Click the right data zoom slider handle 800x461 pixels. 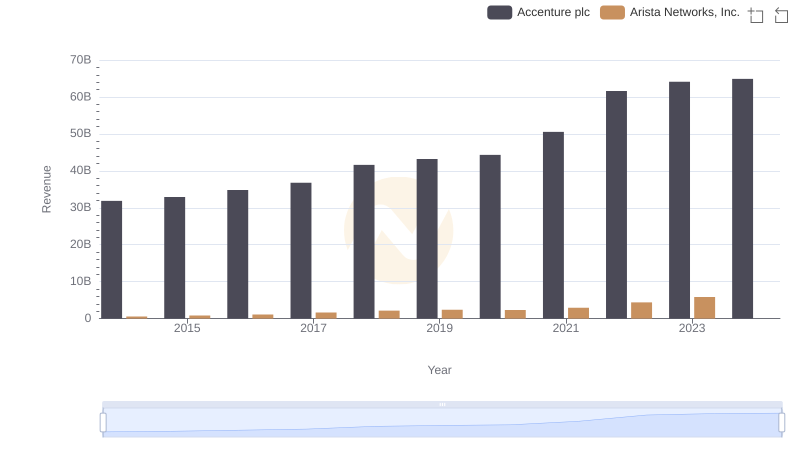coord(782,423)
